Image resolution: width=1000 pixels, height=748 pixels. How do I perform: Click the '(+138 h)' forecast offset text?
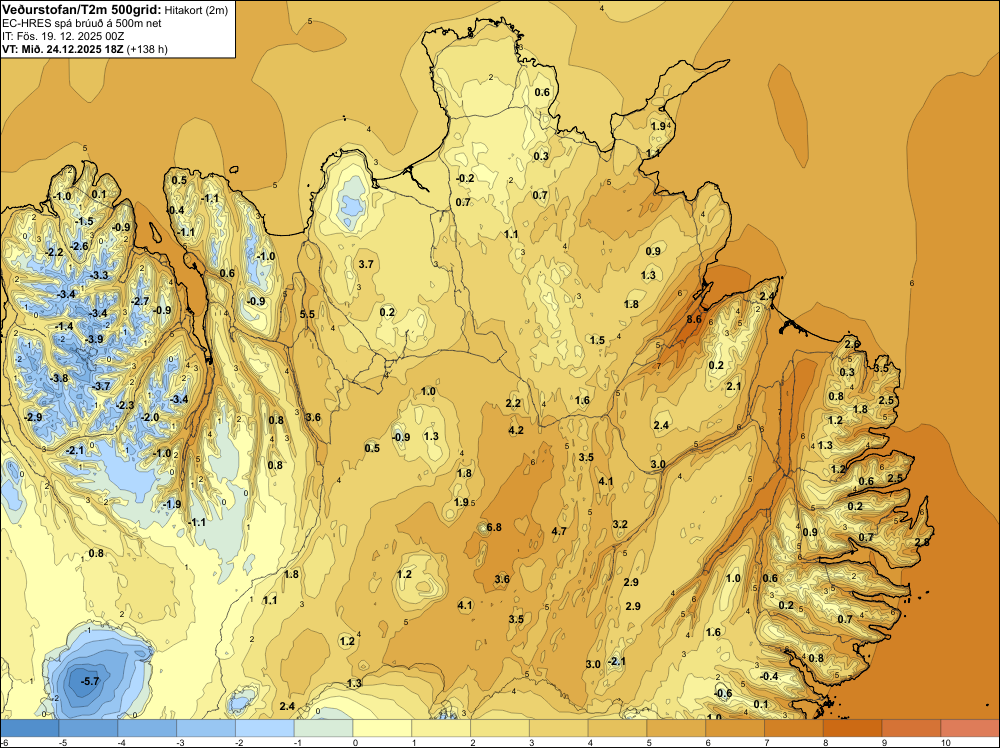click(147, 49)
